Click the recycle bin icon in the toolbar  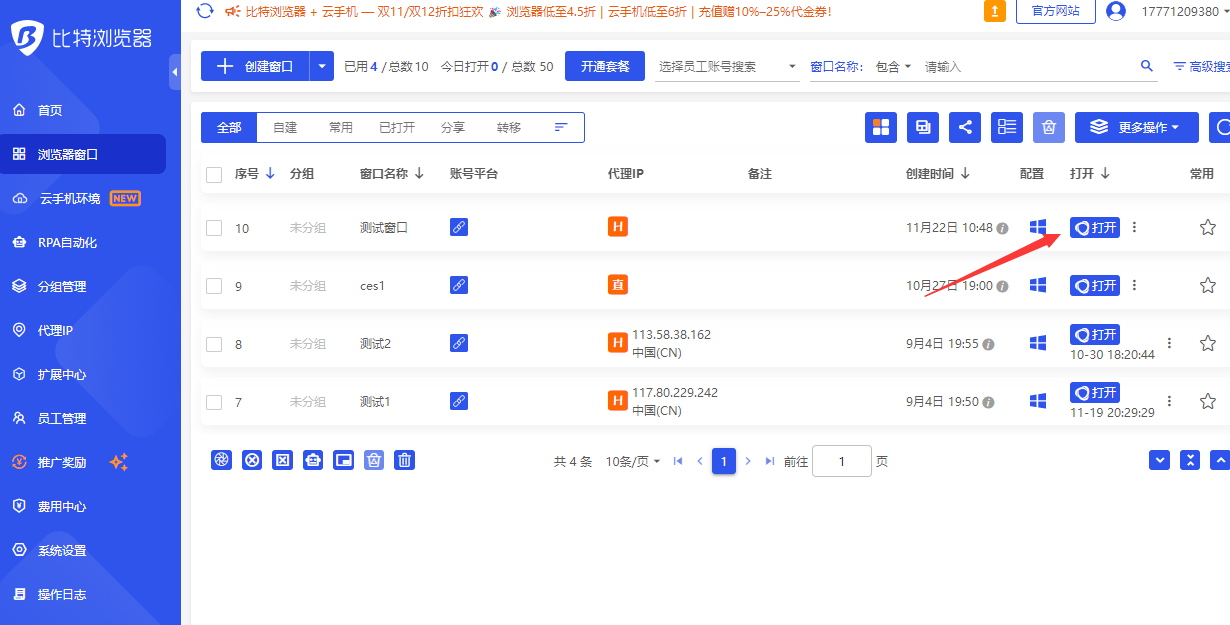point(1048,127)
